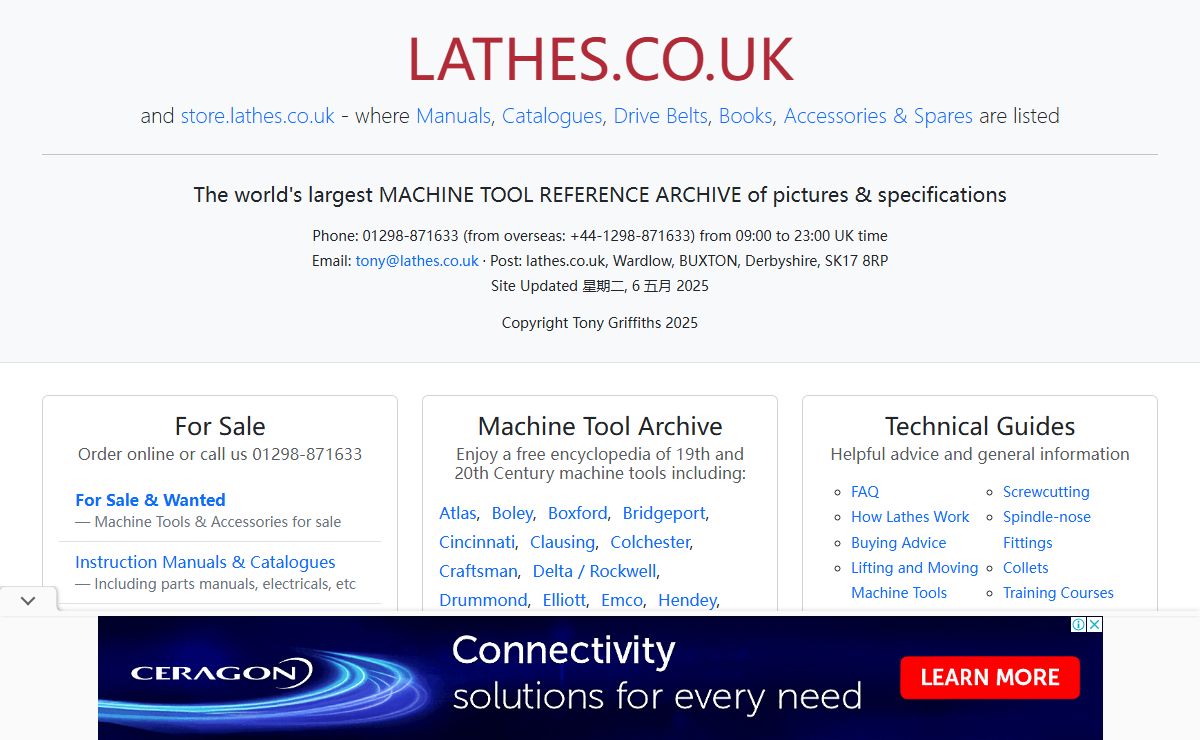
Task: Open the Buying Advice guide
Action: click(x=898, y=543)
